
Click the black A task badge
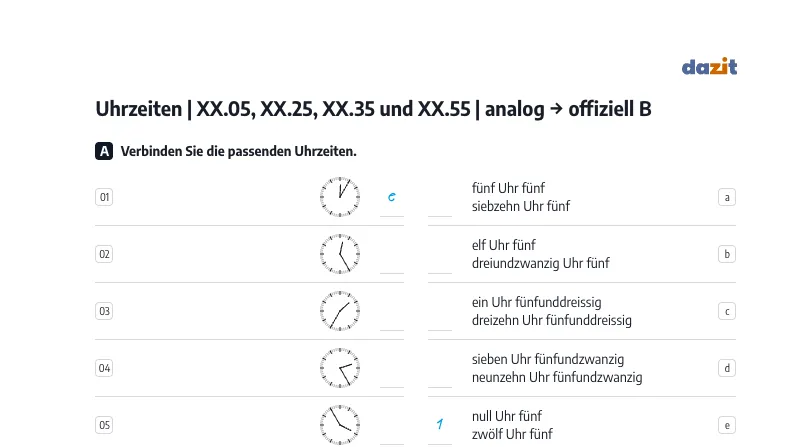tap(104, 151)
